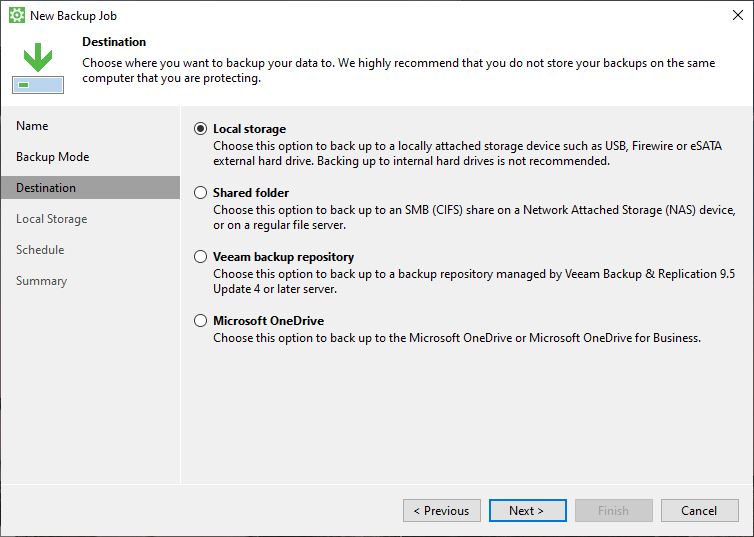Click the Veeam gear icon in title bar

pos(17,15)
